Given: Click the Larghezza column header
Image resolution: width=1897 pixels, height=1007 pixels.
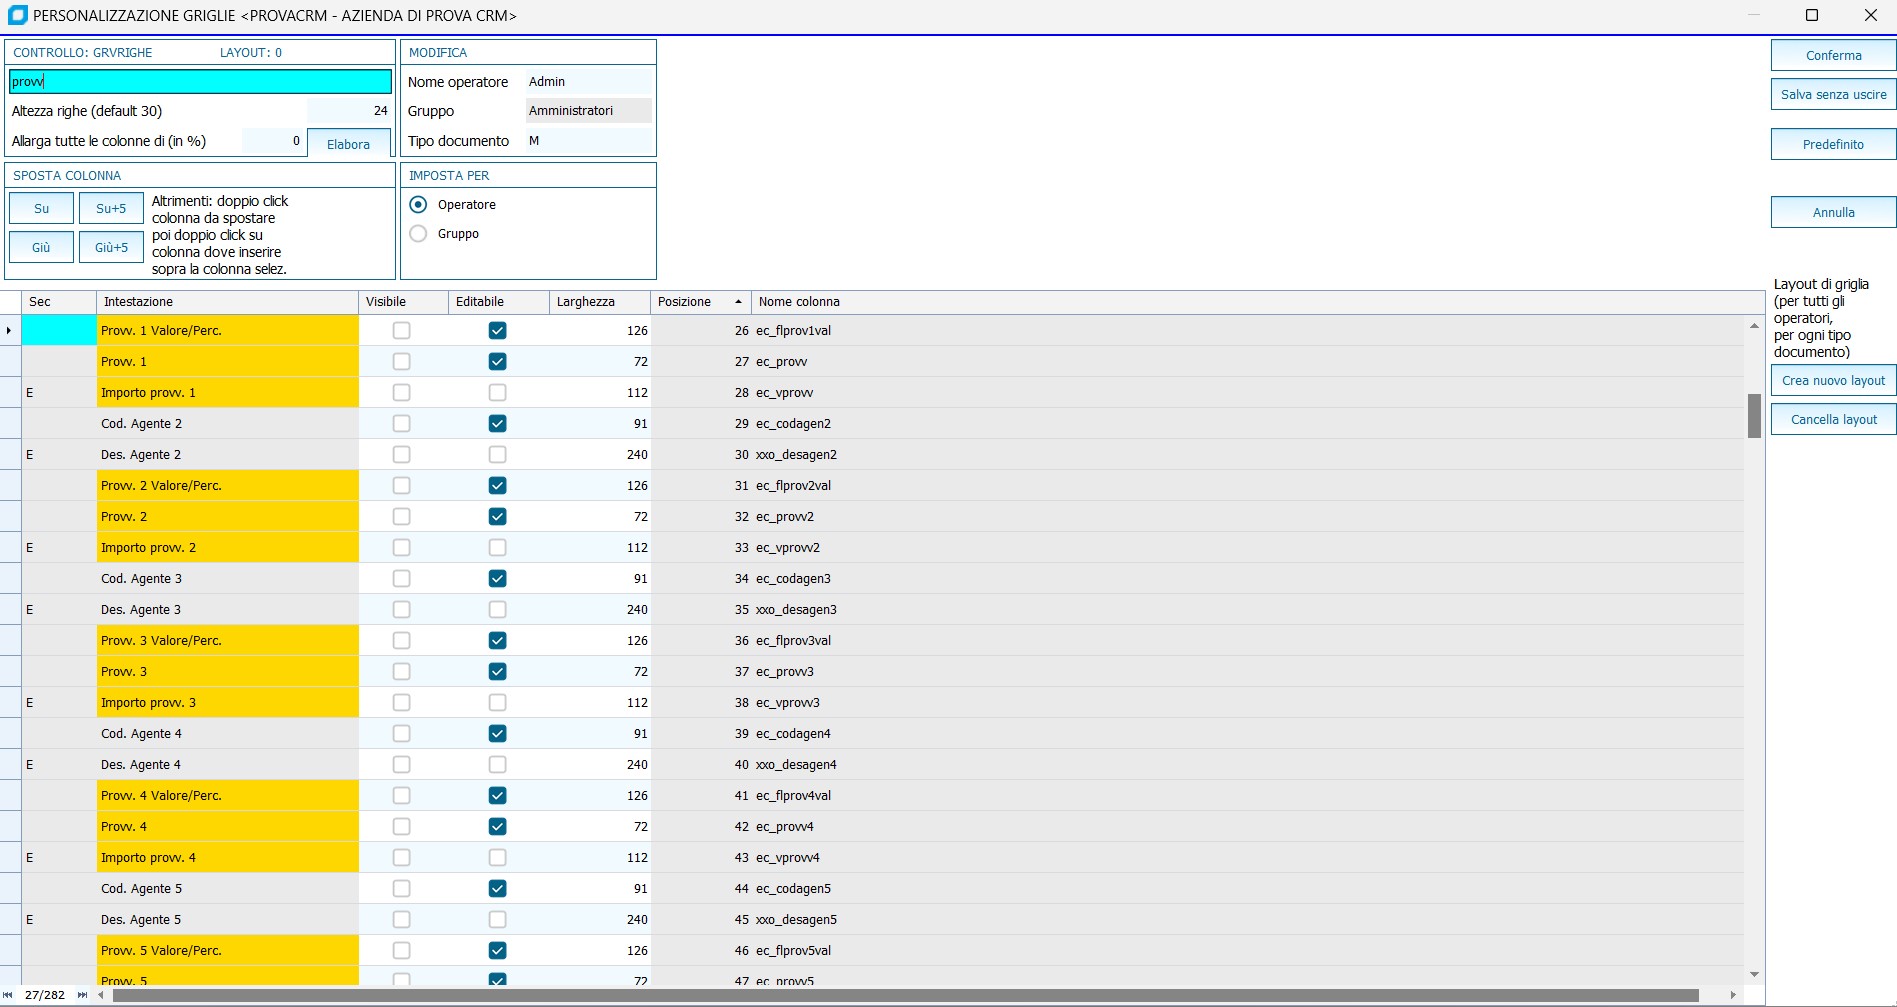Looking at the screenshot, I should point(598,302).
